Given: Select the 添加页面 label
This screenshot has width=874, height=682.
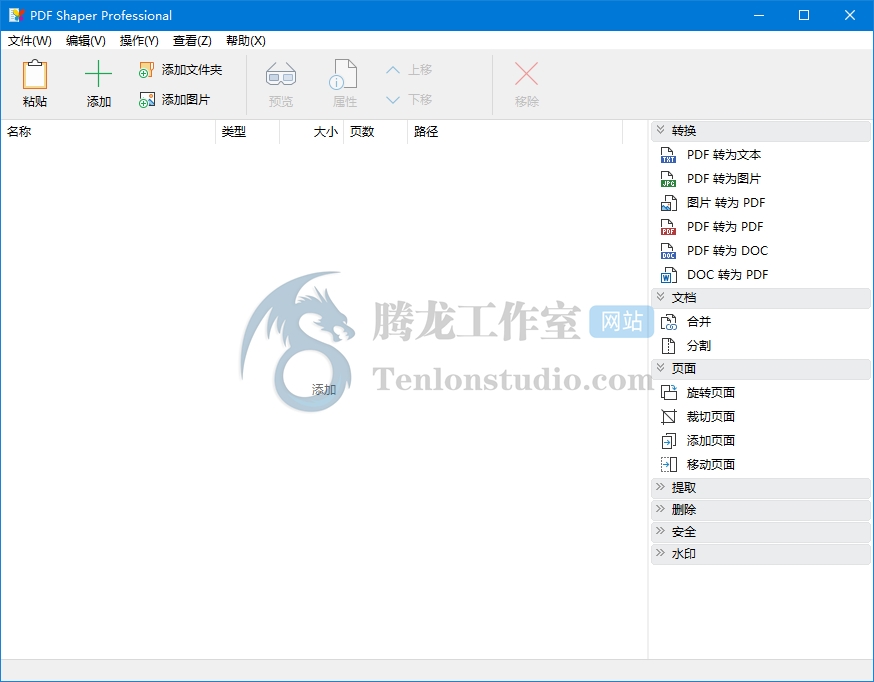Looking at the screenshot, I should pyautogui.click(x=711, y=441).
